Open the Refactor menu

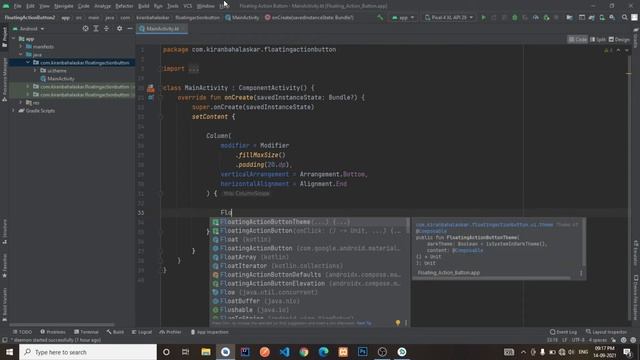pyautogui.click(x=124, y=6)
